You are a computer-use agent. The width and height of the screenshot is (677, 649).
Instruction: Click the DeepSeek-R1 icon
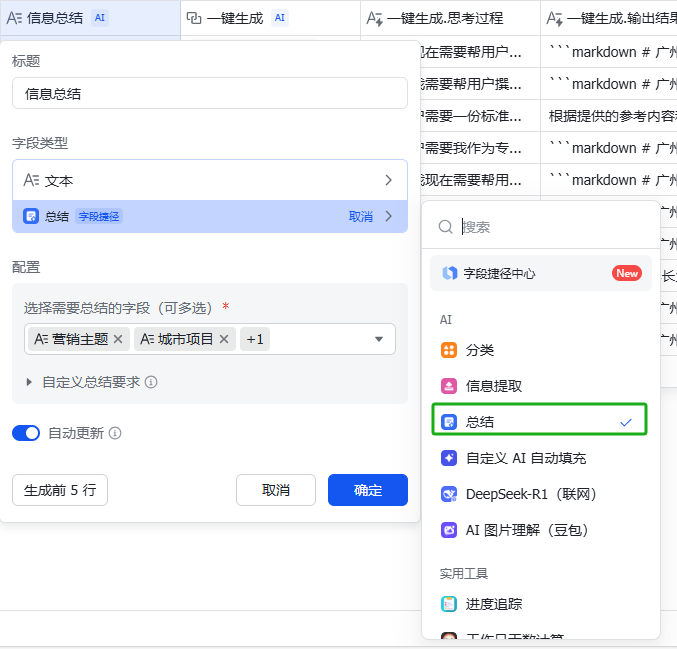click(x=449, y=494)
